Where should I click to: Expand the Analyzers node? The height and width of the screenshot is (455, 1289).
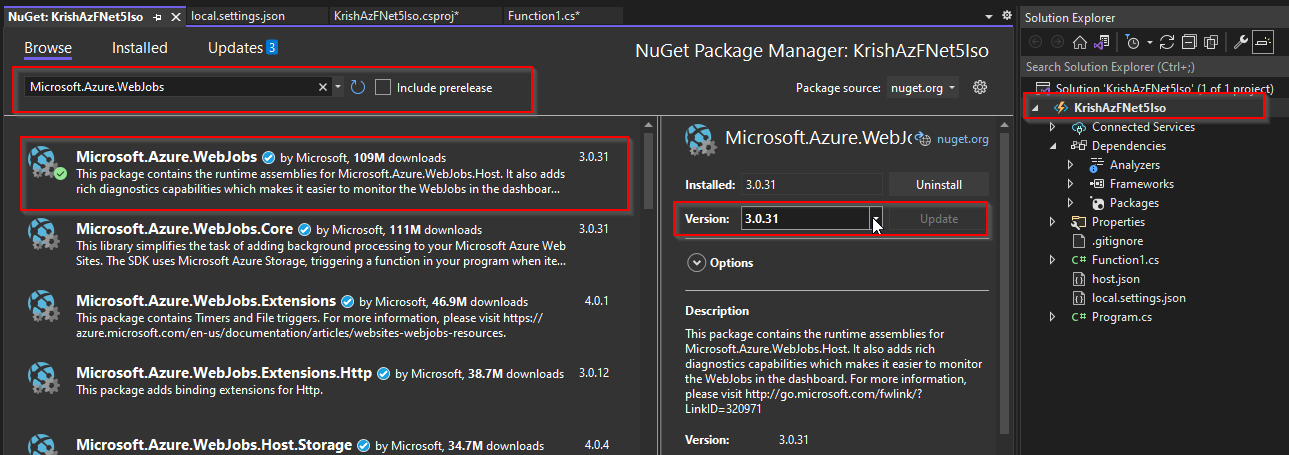pos(1070,165)
